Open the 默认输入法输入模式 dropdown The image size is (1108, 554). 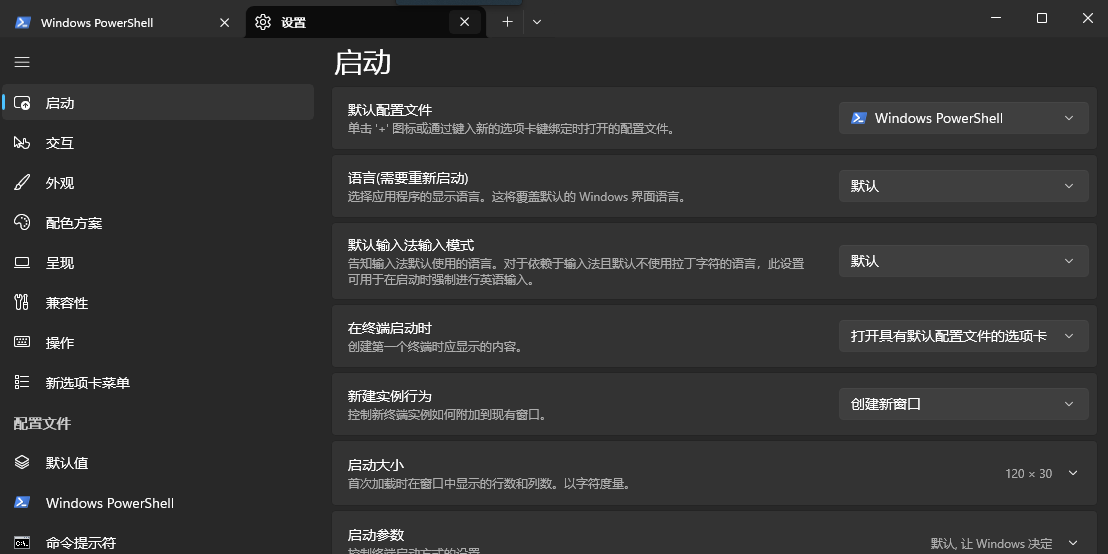tap(964, 261)
